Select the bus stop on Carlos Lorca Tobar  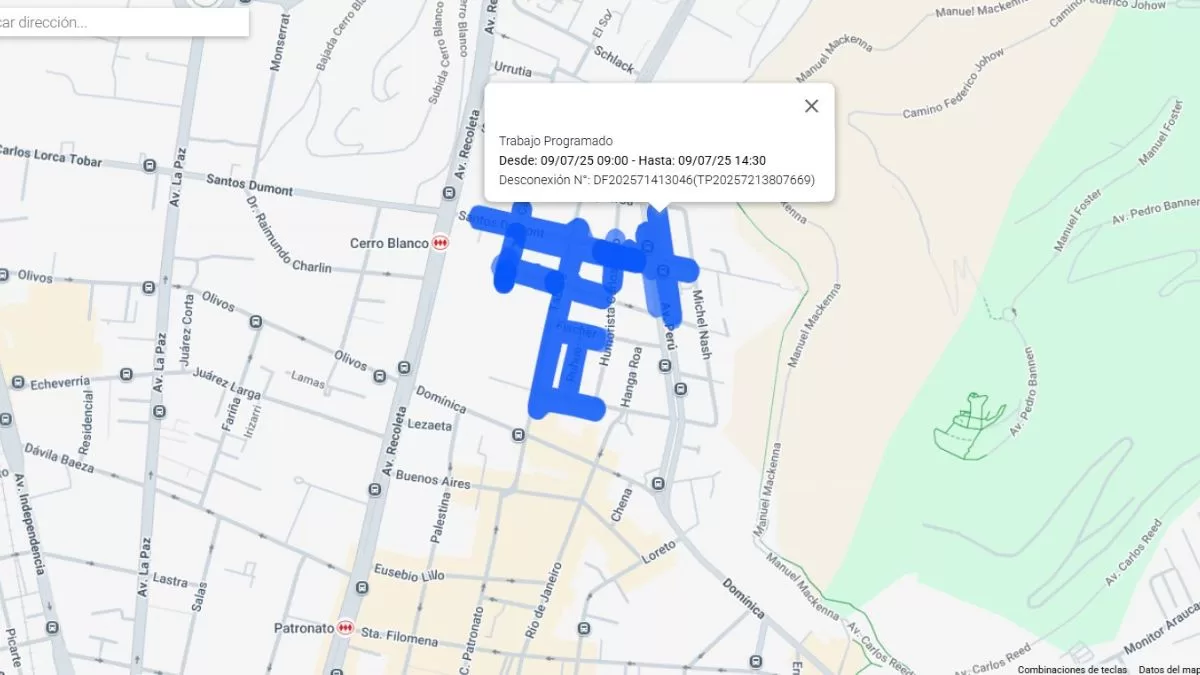pyautogui.click(x=149, y=165)
